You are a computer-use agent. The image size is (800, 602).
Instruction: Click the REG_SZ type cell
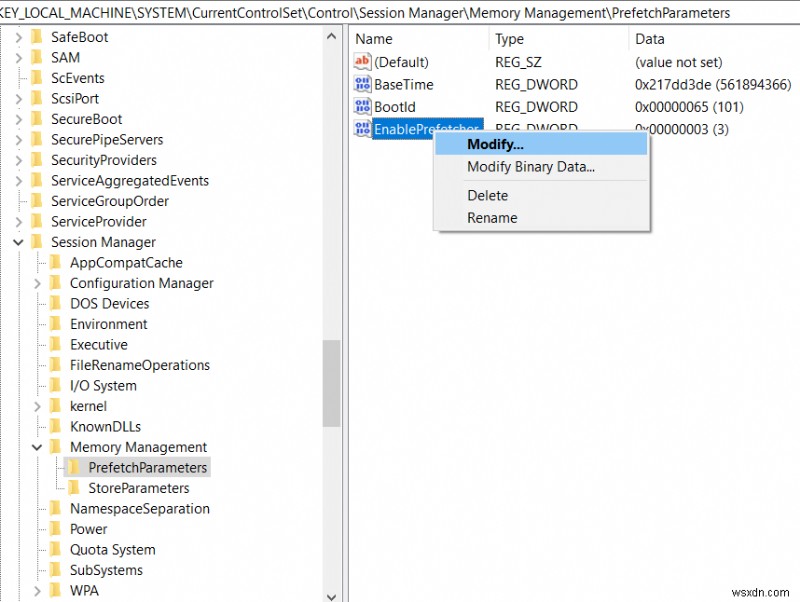click(518, 62)
